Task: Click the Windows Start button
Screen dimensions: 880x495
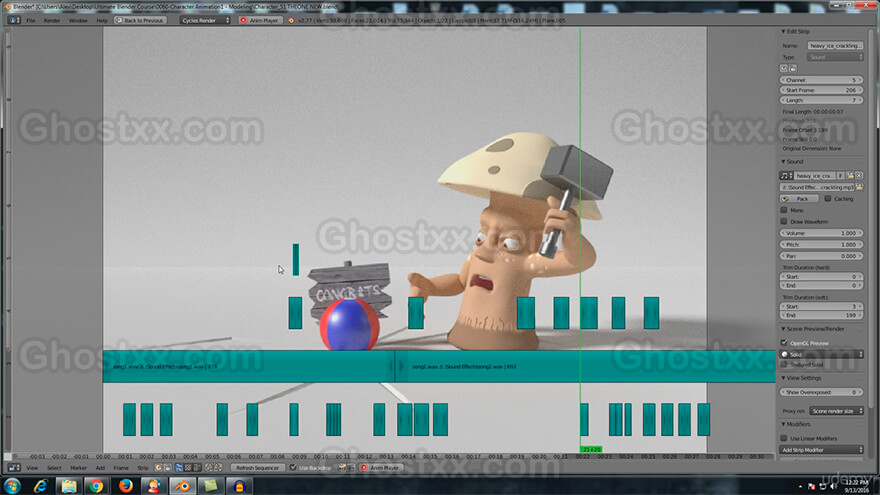Action: click(x=12, y=485)
